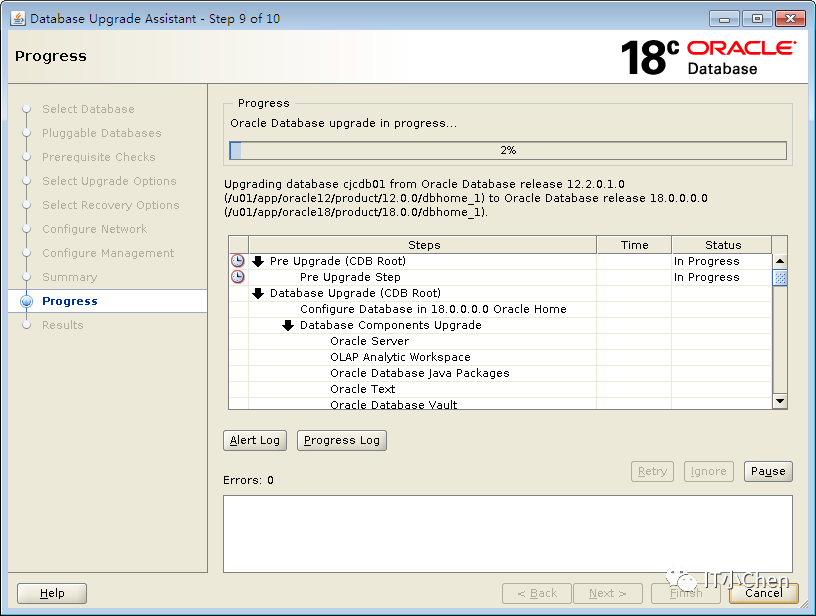The height and width of the screenshot is (616, 816).
Task: Select the Pluggable Databases step
Action: pyautogui.click(x=102, y=133)
